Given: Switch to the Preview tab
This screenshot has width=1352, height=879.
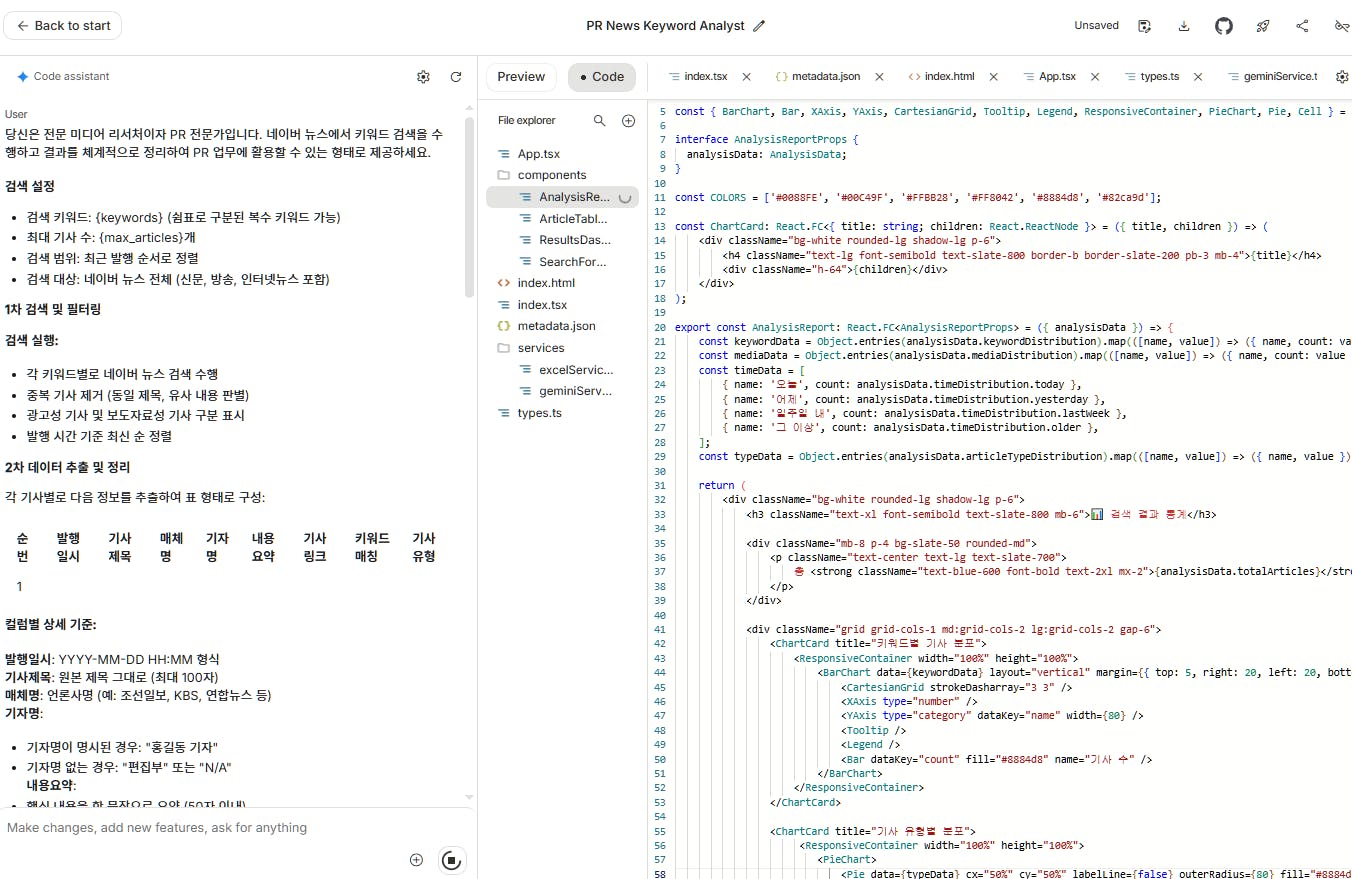Looking at the screenshot, I should pos(521,75).
